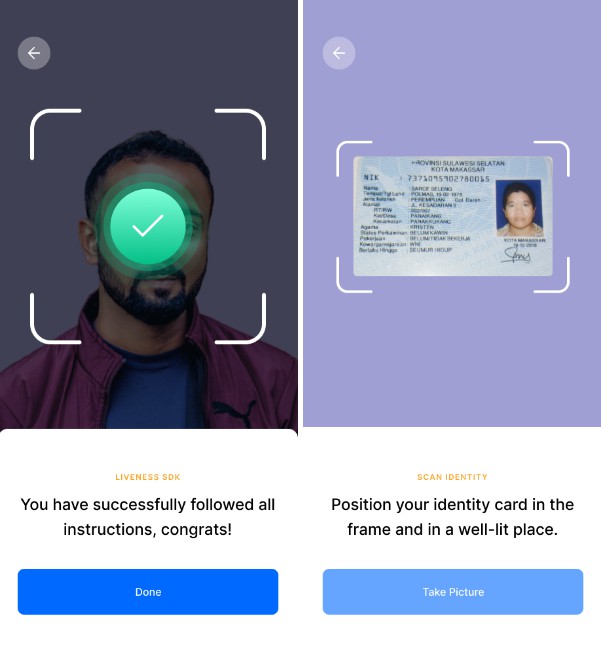Viewport: 601px width, 645px height.
Task: Click the bottom-left corner bracket of face frame
Action: coord(55,318)
